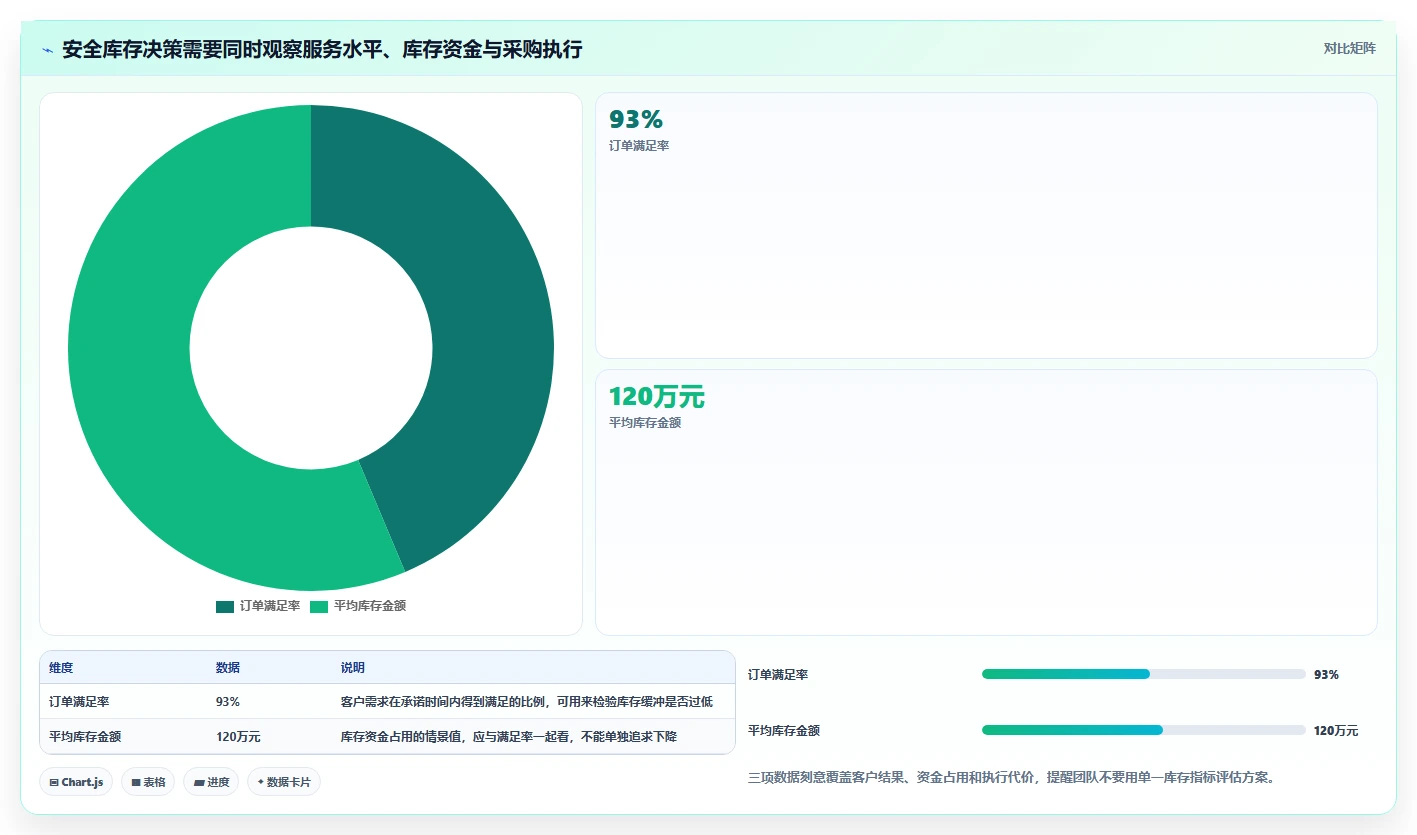This screenshot has height=835, width=1417.
Task: Click the 订单满足率 progress bar
Action: pyautogui.click(x=1144, y=674)
